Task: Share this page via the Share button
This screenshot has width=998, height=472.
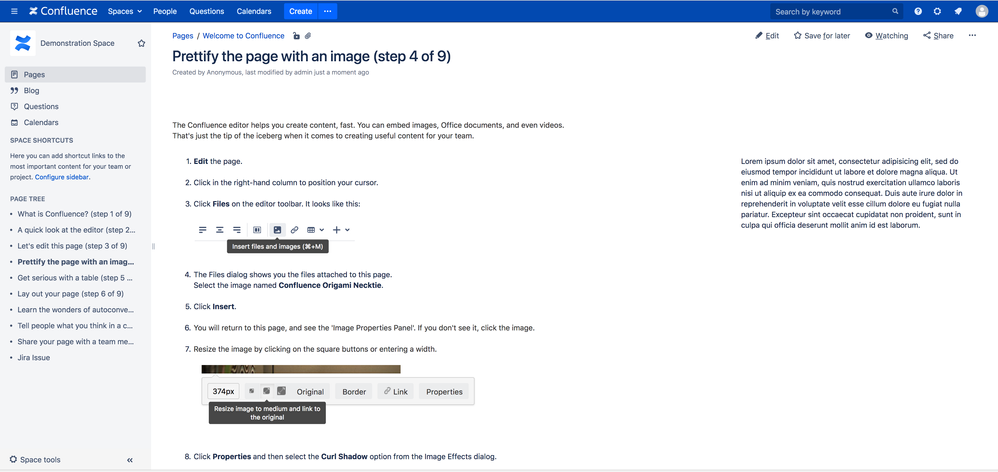Action: pos(938,36)
